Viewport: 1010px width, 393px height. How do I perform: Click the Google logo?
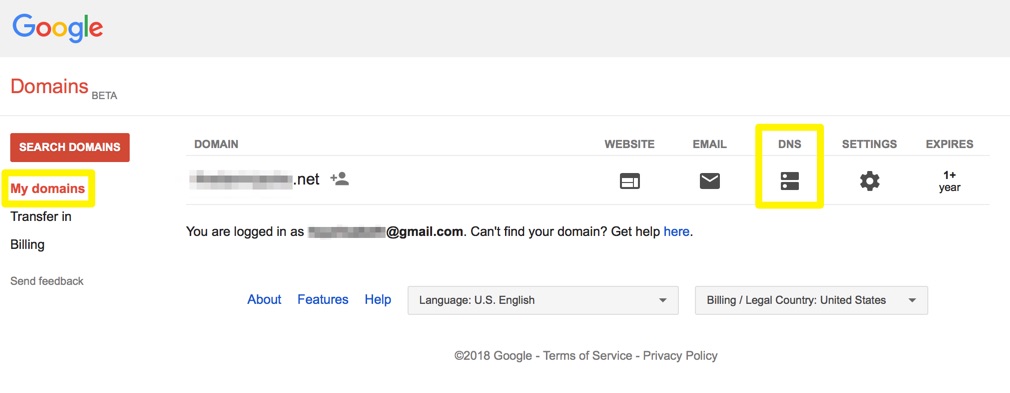click(57, 27)
